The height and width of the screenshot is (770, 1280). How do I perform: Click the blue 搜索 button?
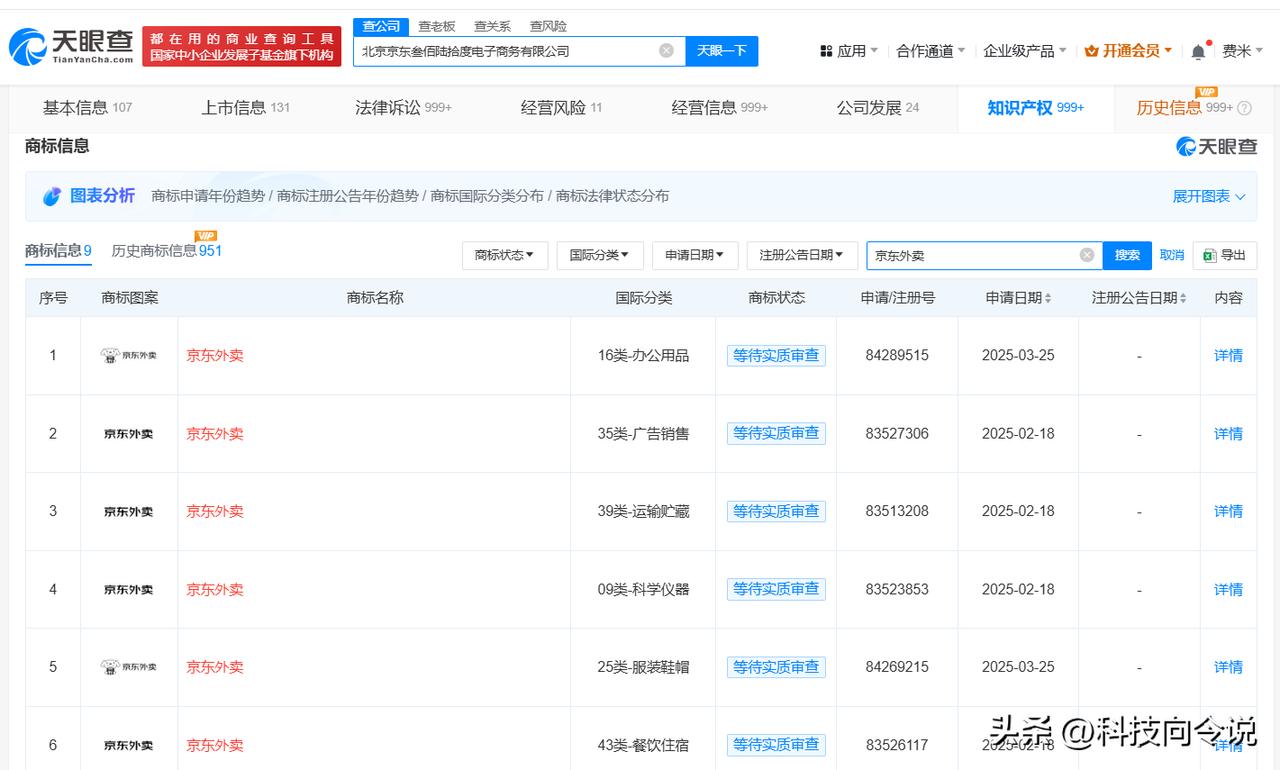[x=1127, y=255]
